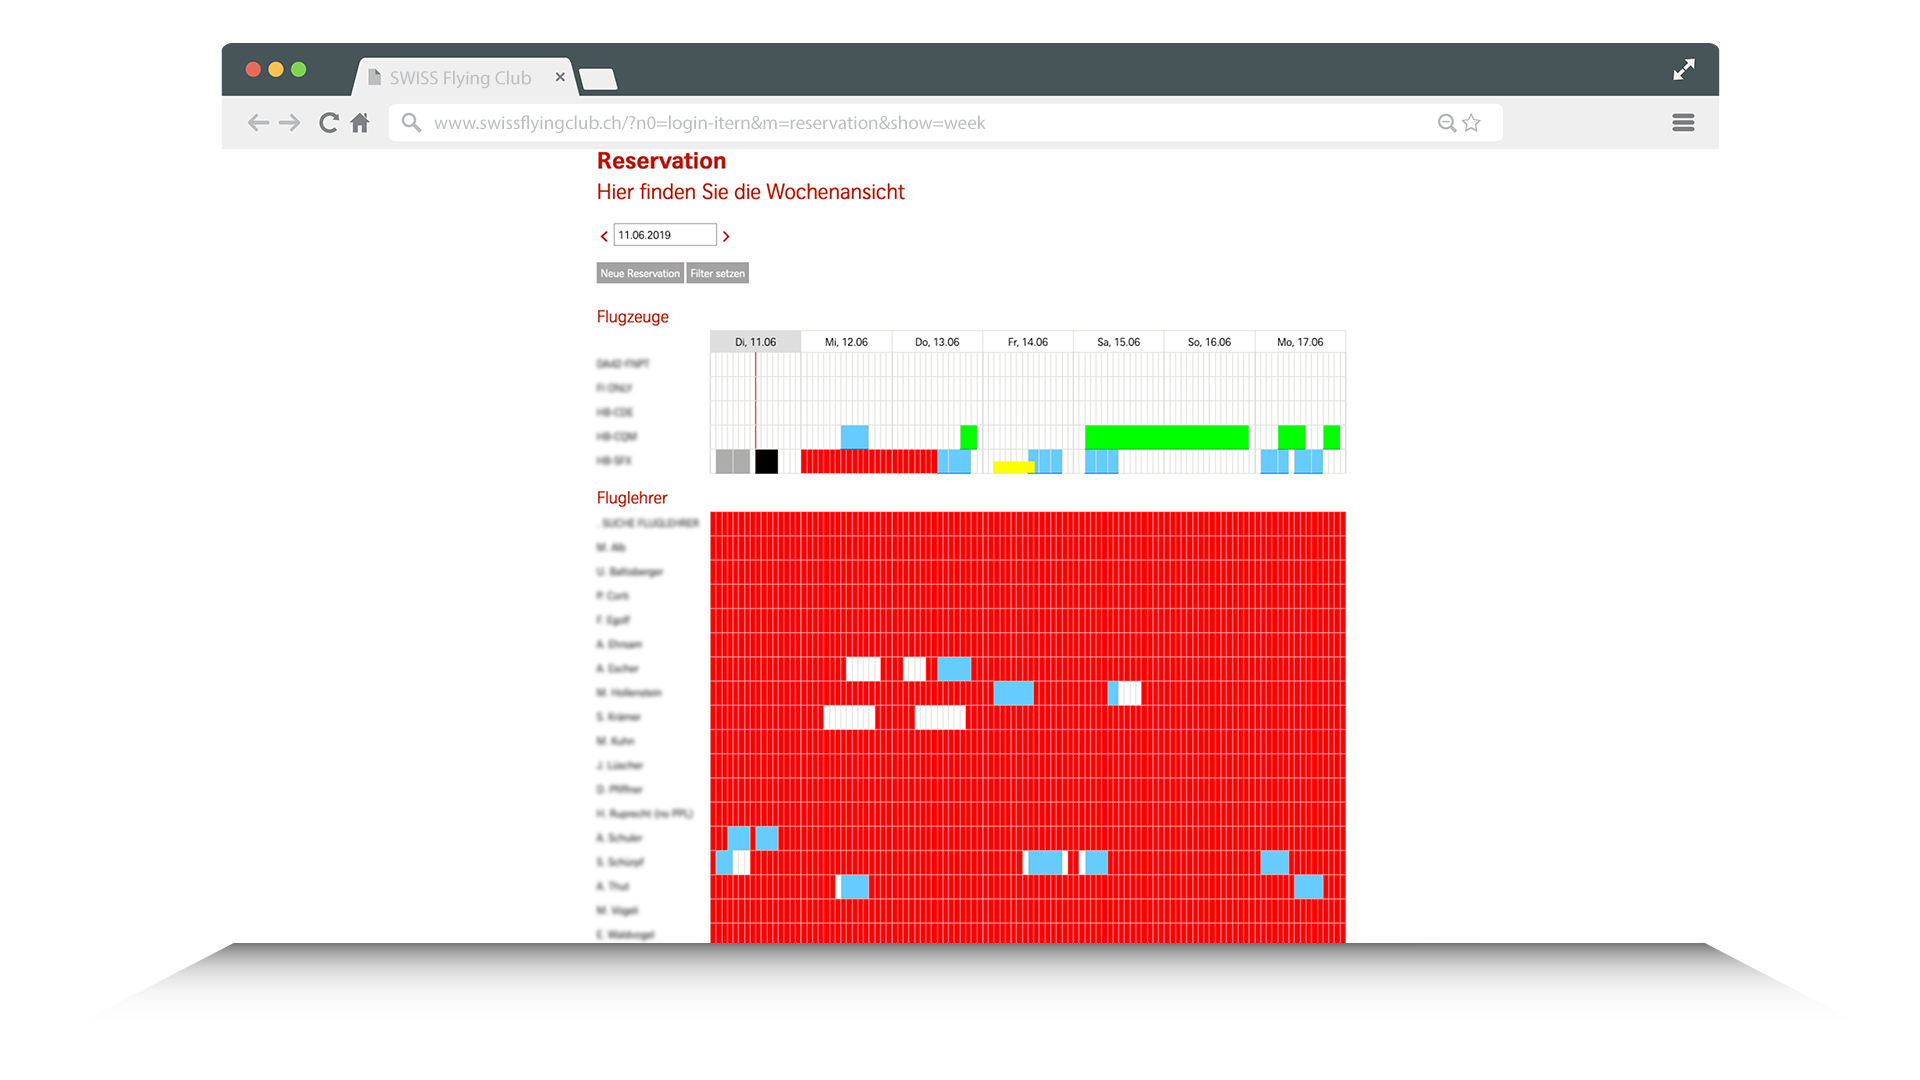
Task: Click the browser back arrow
Action: 258,123
